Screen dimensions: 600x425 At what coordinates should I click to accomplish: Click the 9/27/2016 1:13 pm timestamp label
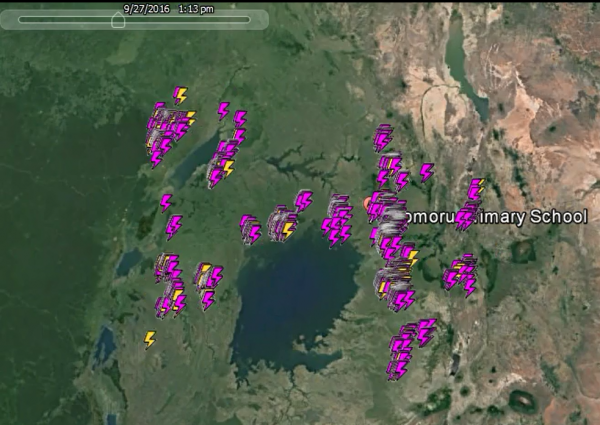click(x=168, y=9)
